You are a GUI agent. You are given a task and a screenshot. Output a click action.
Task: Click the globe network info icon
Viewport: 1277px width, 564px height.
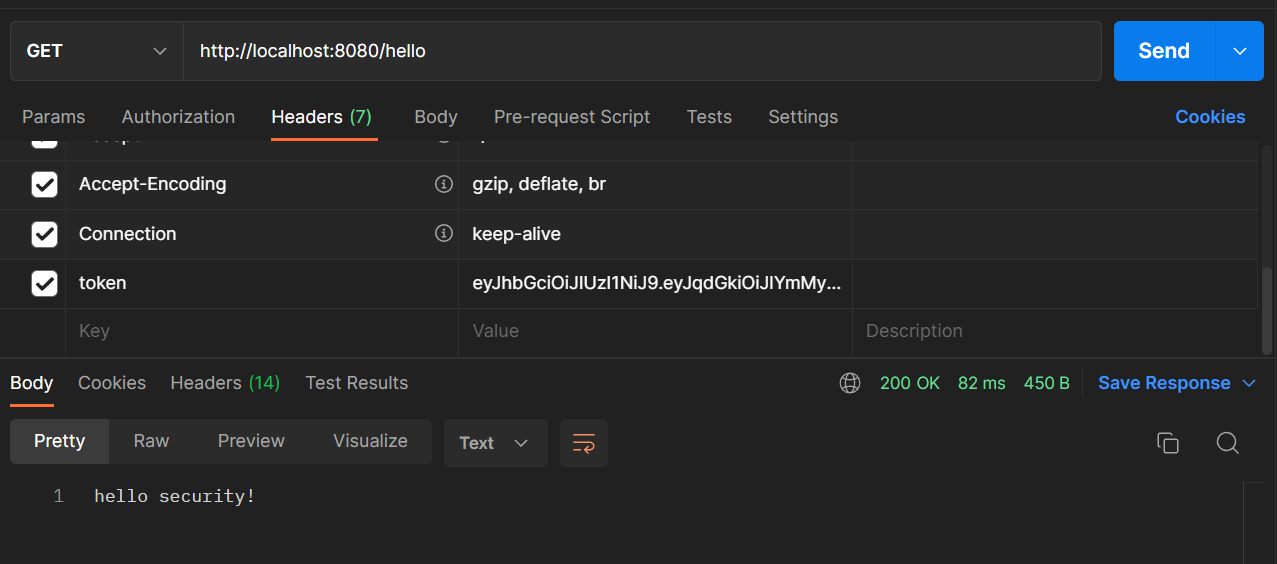[x=850, y=383]
